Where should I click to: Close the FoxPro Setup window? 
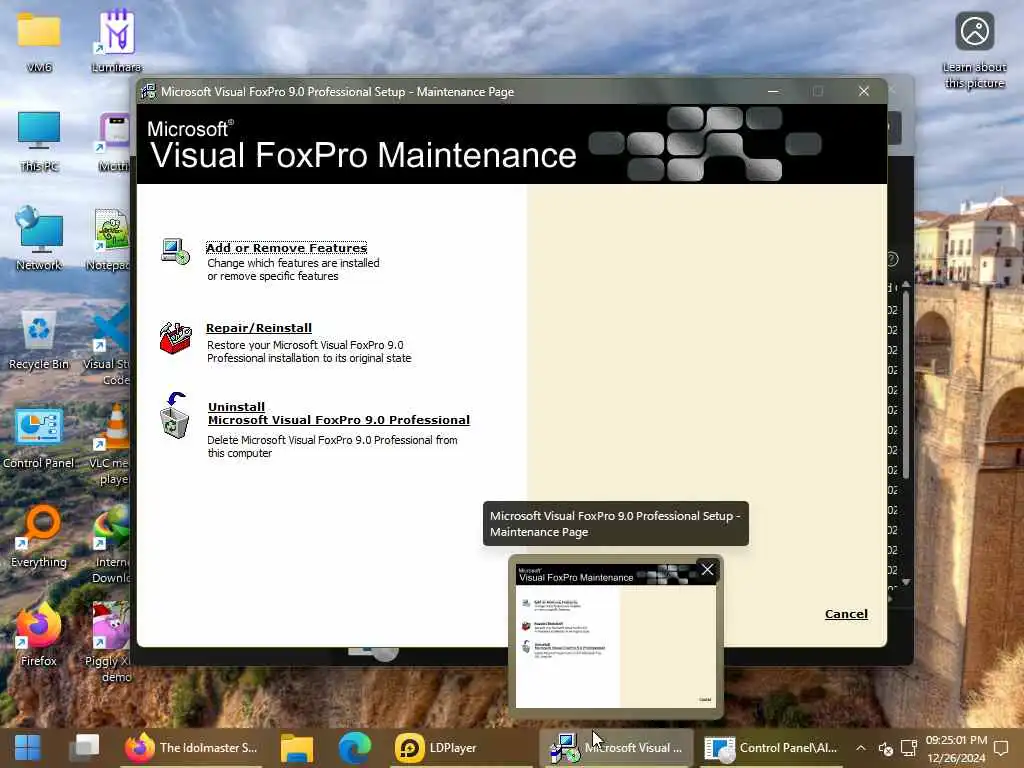tap(864, 91)
